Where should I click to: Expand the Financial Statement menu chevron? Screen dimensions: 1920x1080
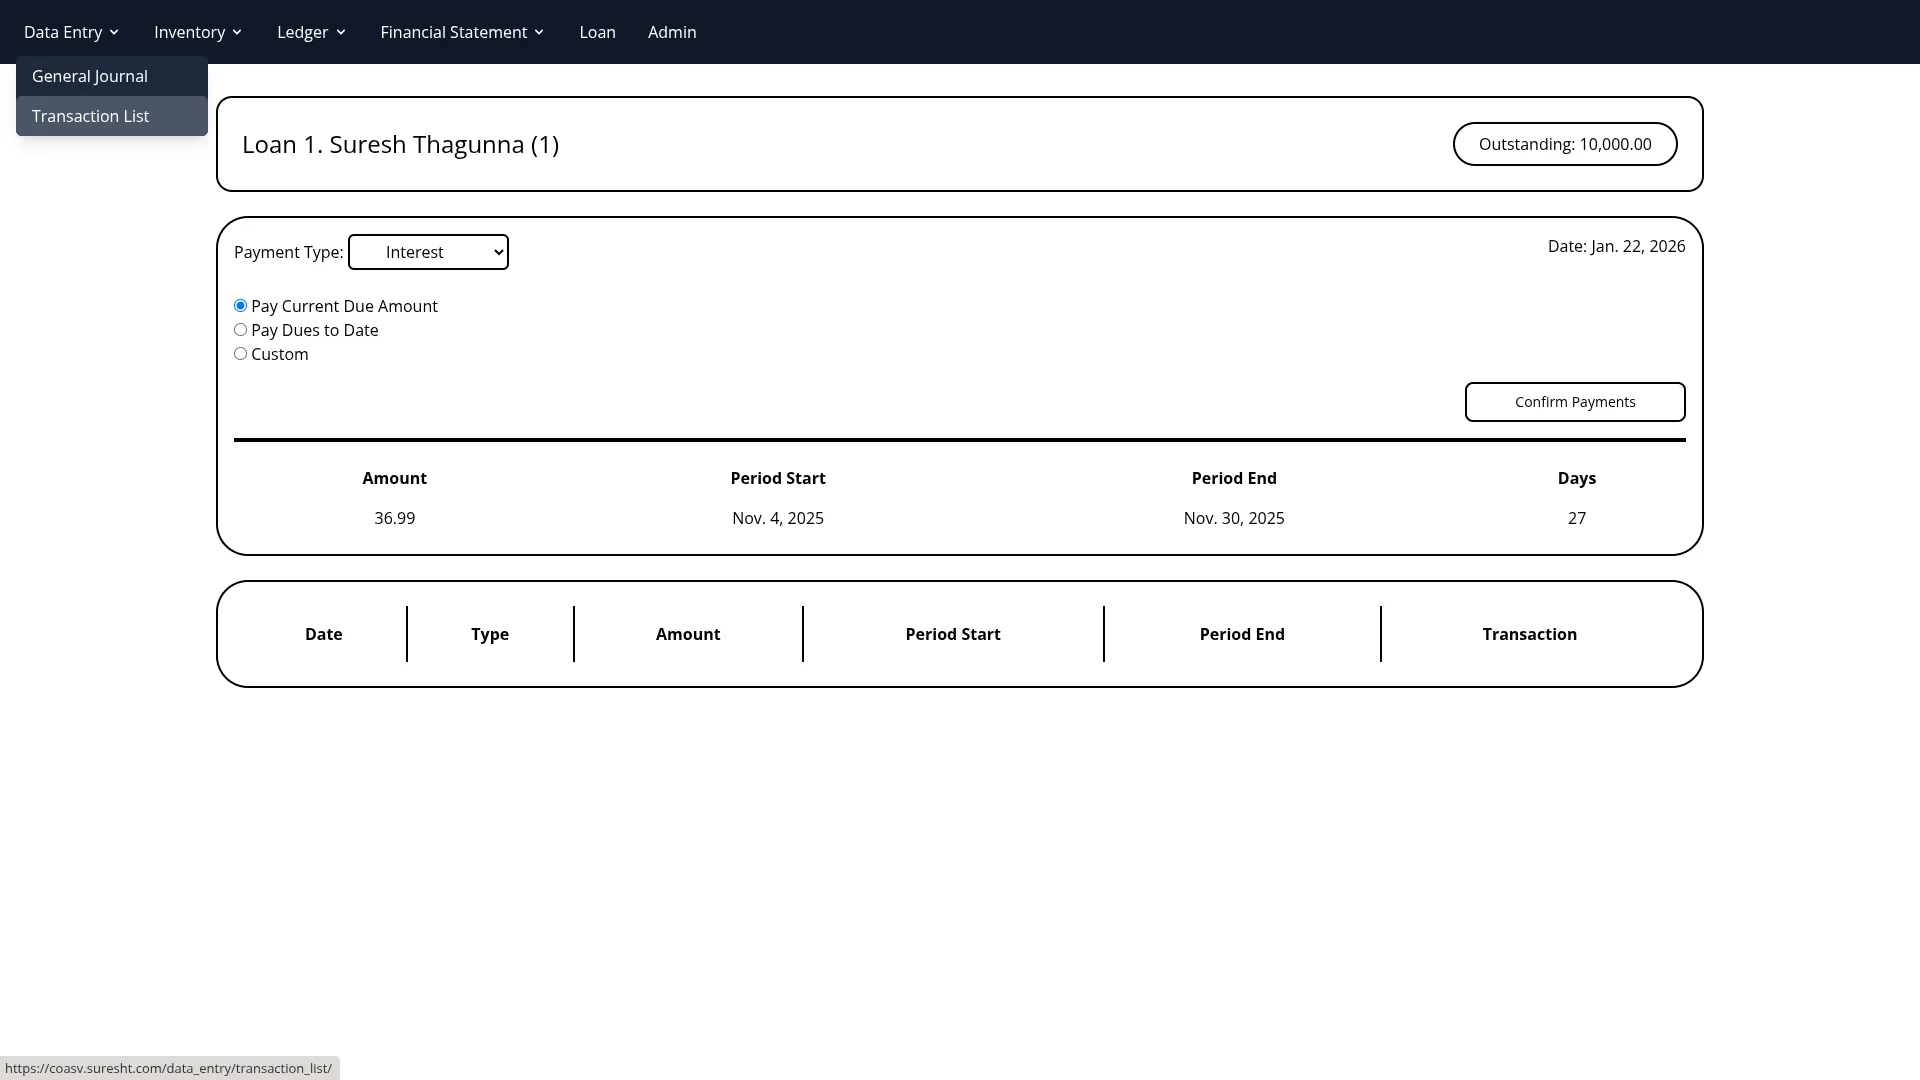(x=539, y=31)
